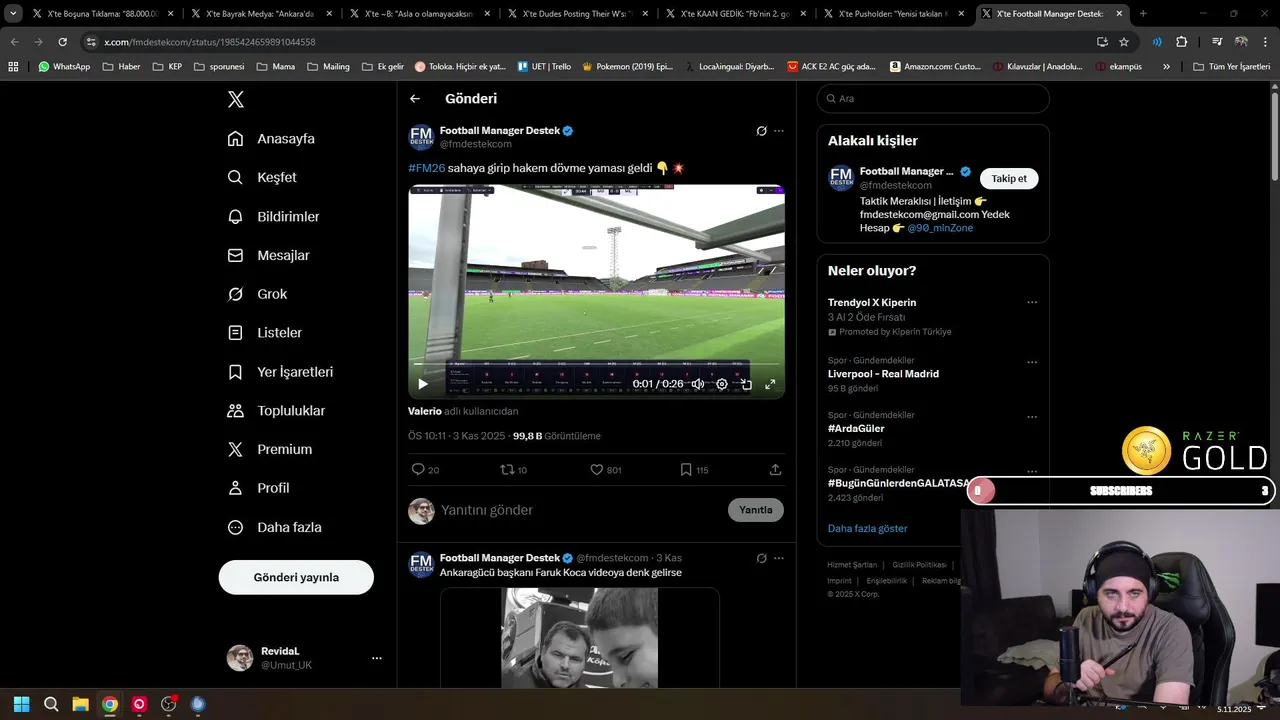Open Mesajlar messages
This screenshot has width=1280, height=720.
tap(268, 255)
